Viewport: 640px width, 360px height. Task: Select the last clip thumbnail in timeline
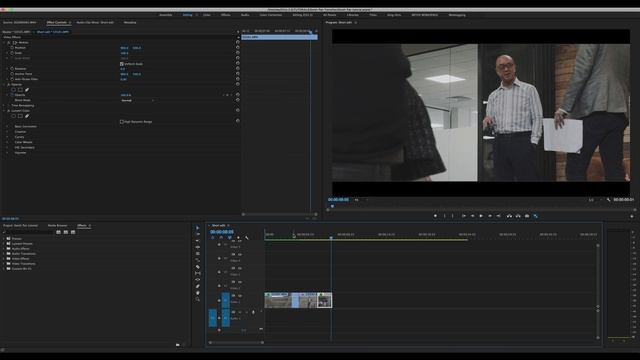tap(325, 300)
